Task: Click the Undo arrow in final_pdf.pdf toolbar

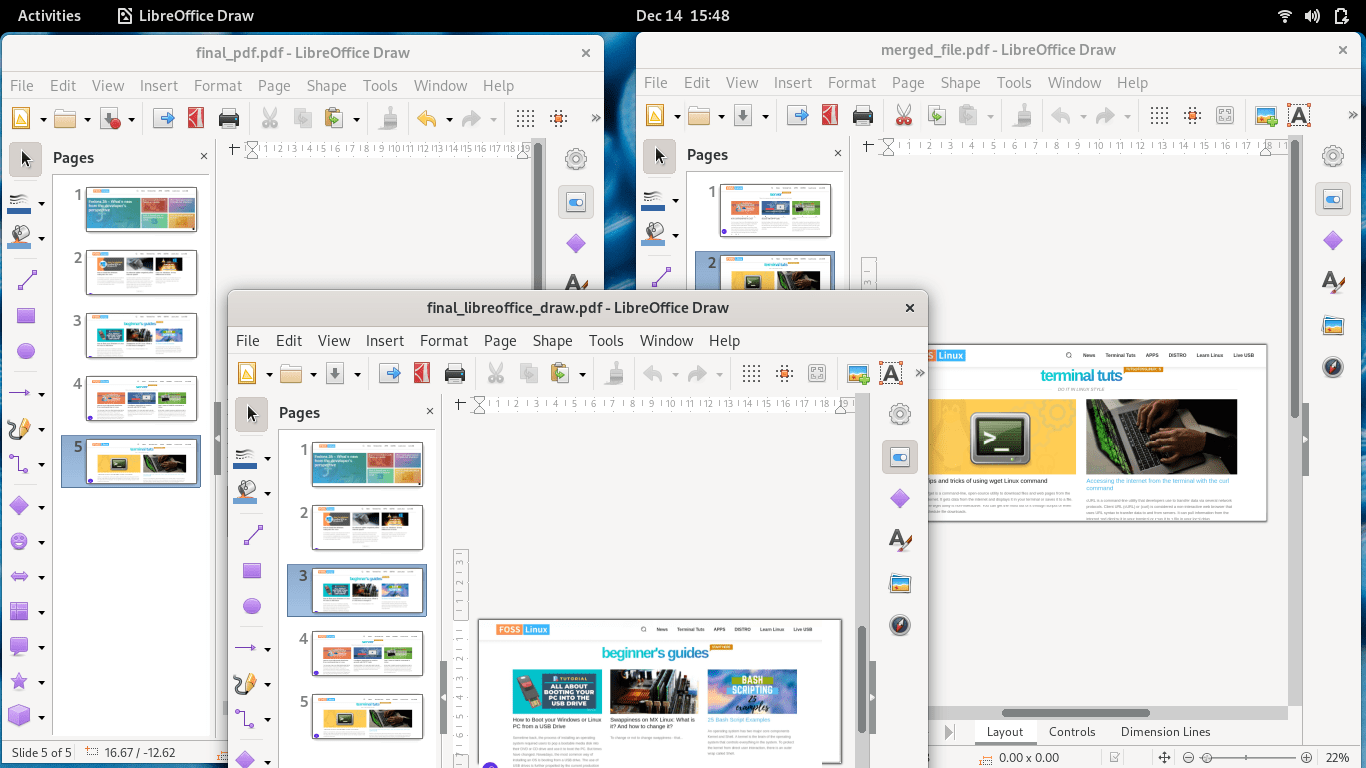Action: pyautogui.click(x=427, y=119)
